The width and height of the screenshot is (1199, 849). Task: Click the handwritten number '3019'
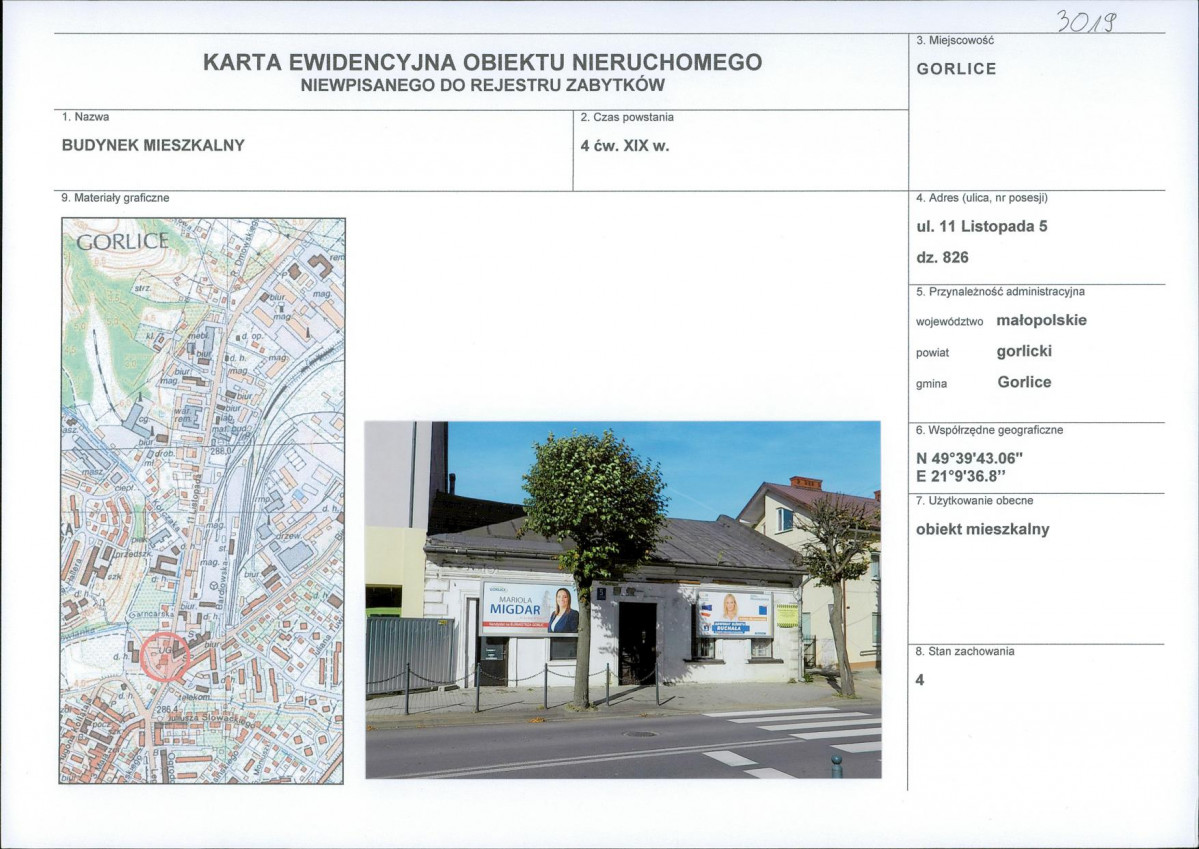1086,21
